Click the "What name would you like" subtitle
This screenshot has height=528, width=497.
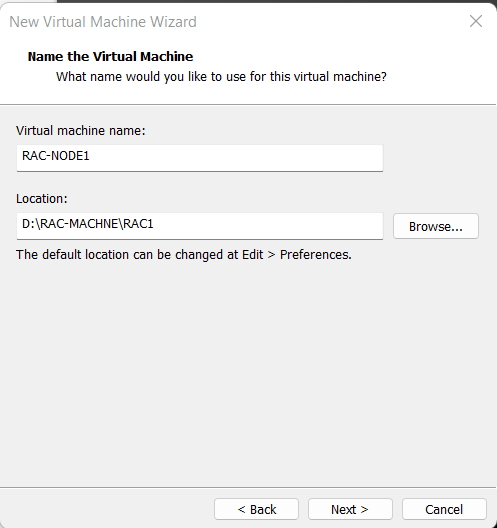point(221,77)
